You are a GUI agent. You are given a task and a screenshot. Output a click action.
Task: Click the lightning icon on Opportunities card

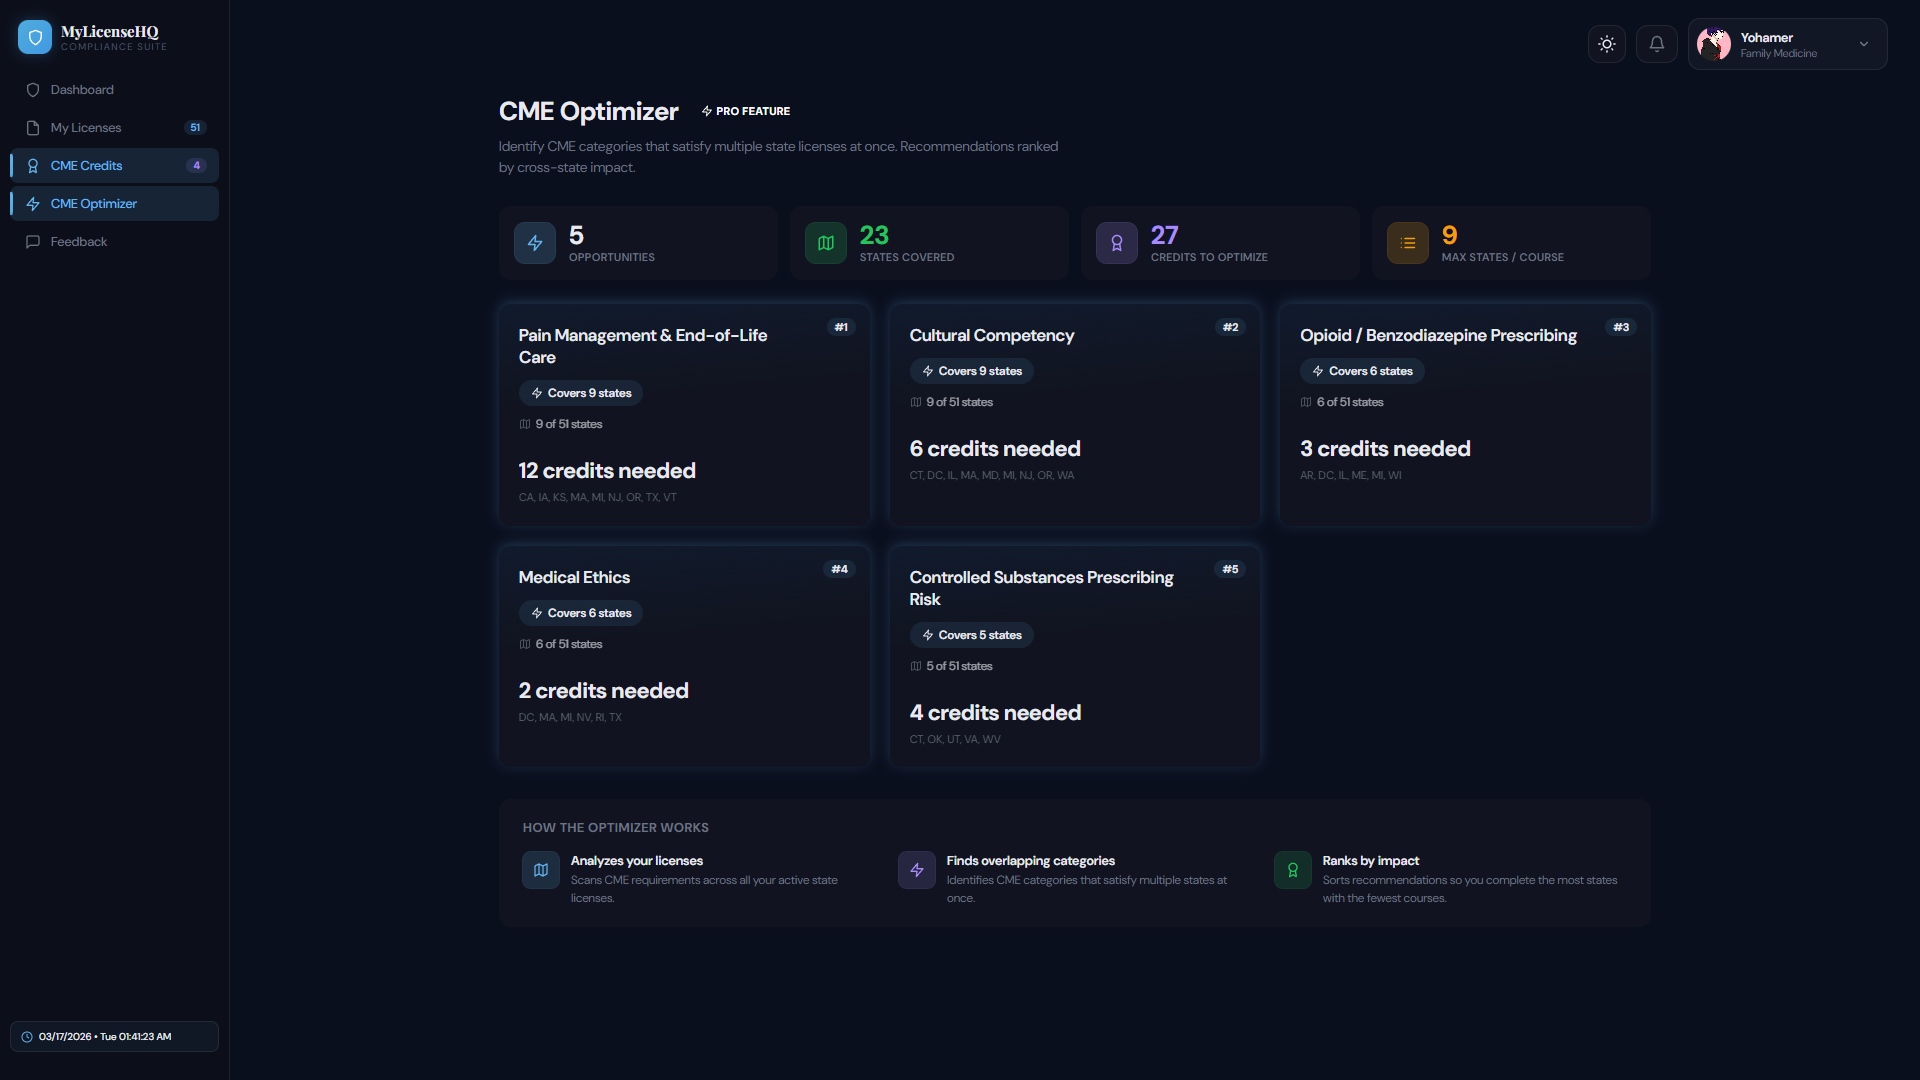click(534, 242)
